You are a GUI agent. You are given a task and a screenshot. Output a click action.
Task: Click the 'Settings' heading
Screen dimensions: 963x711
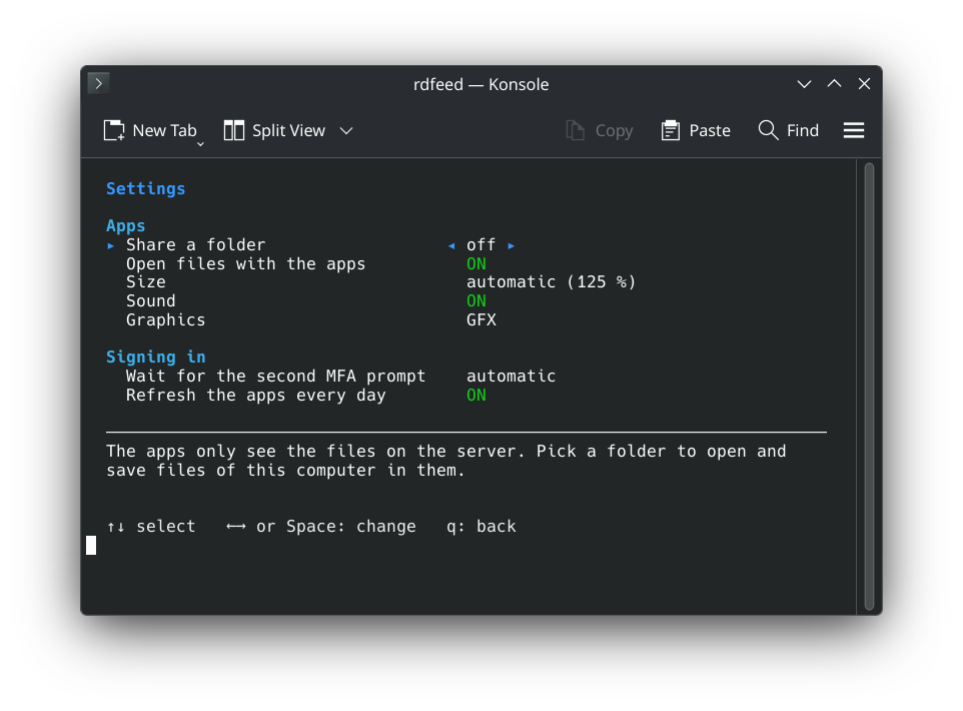(x=146, y=188)
